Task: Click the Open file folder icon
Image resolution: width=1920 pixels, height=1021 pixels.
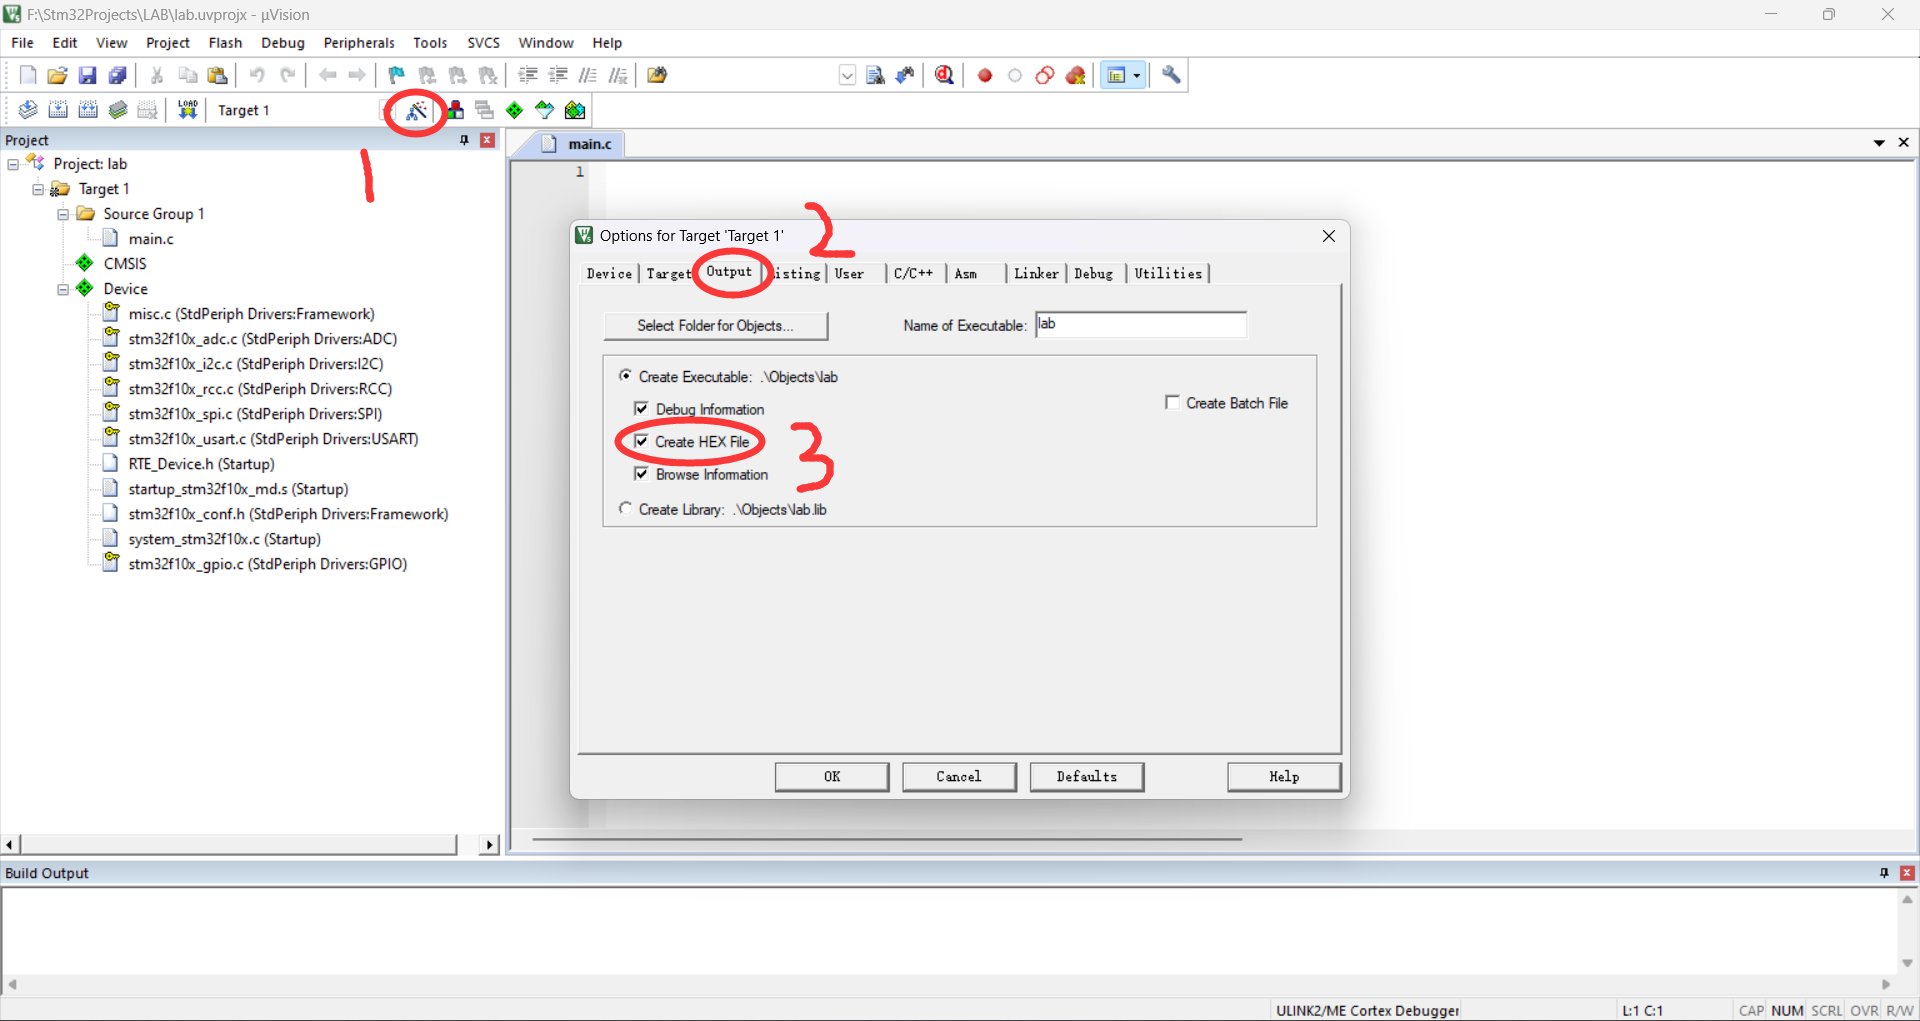Action: (x=58, y=75)
